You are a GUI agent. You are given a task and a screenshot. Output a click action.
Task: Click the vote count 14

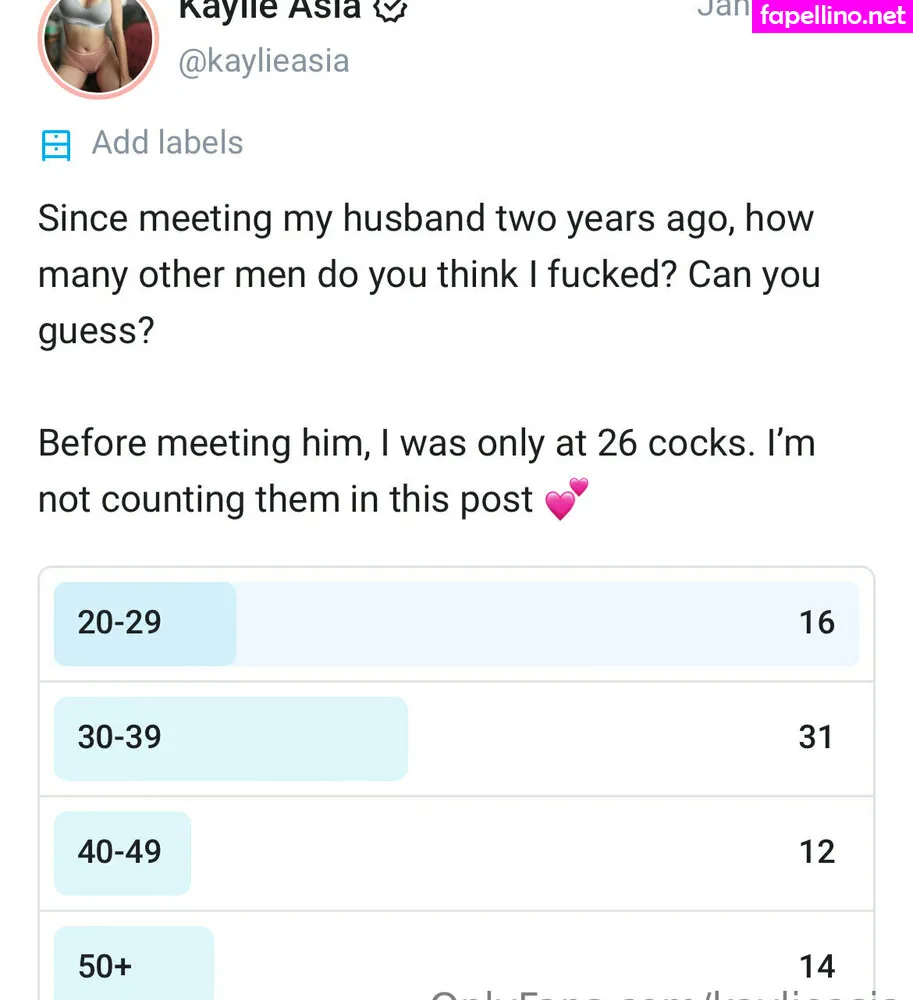click(817, 967)
